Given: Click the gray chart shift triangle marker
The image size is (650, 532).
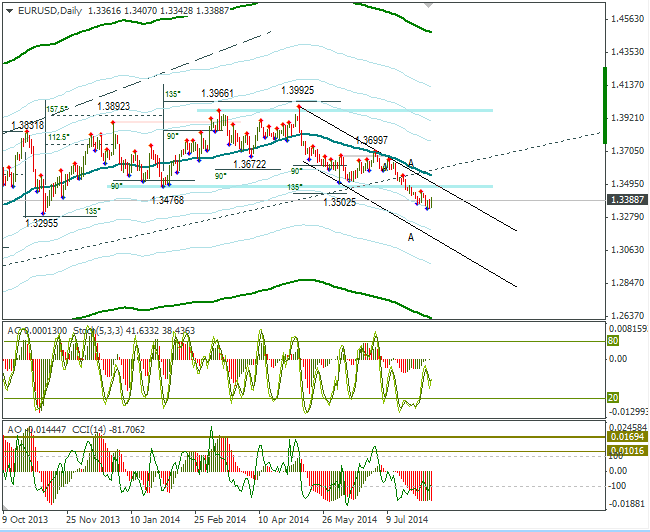Looking at the screenshot, I should 429,5.
